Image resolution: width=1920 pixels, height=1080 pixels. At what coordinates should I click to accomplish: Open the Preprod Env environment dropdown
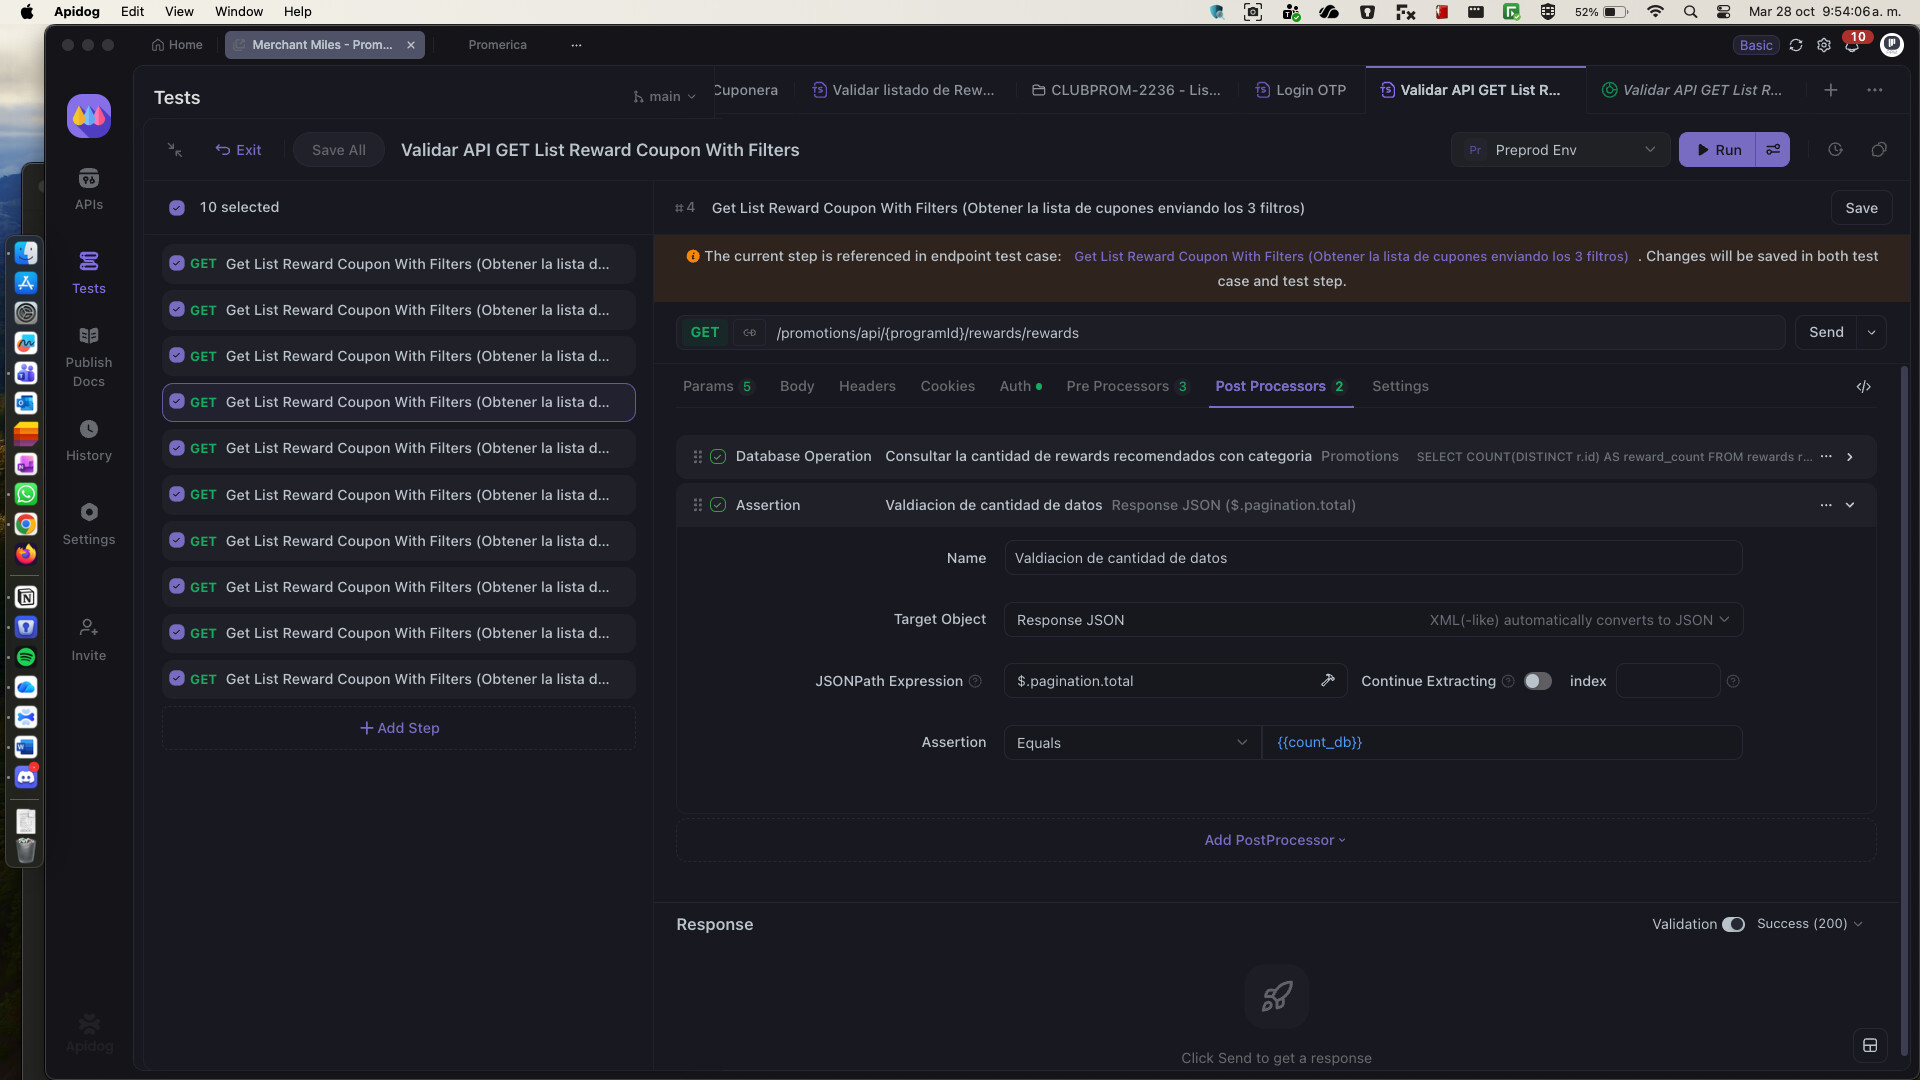point(1560,150)
